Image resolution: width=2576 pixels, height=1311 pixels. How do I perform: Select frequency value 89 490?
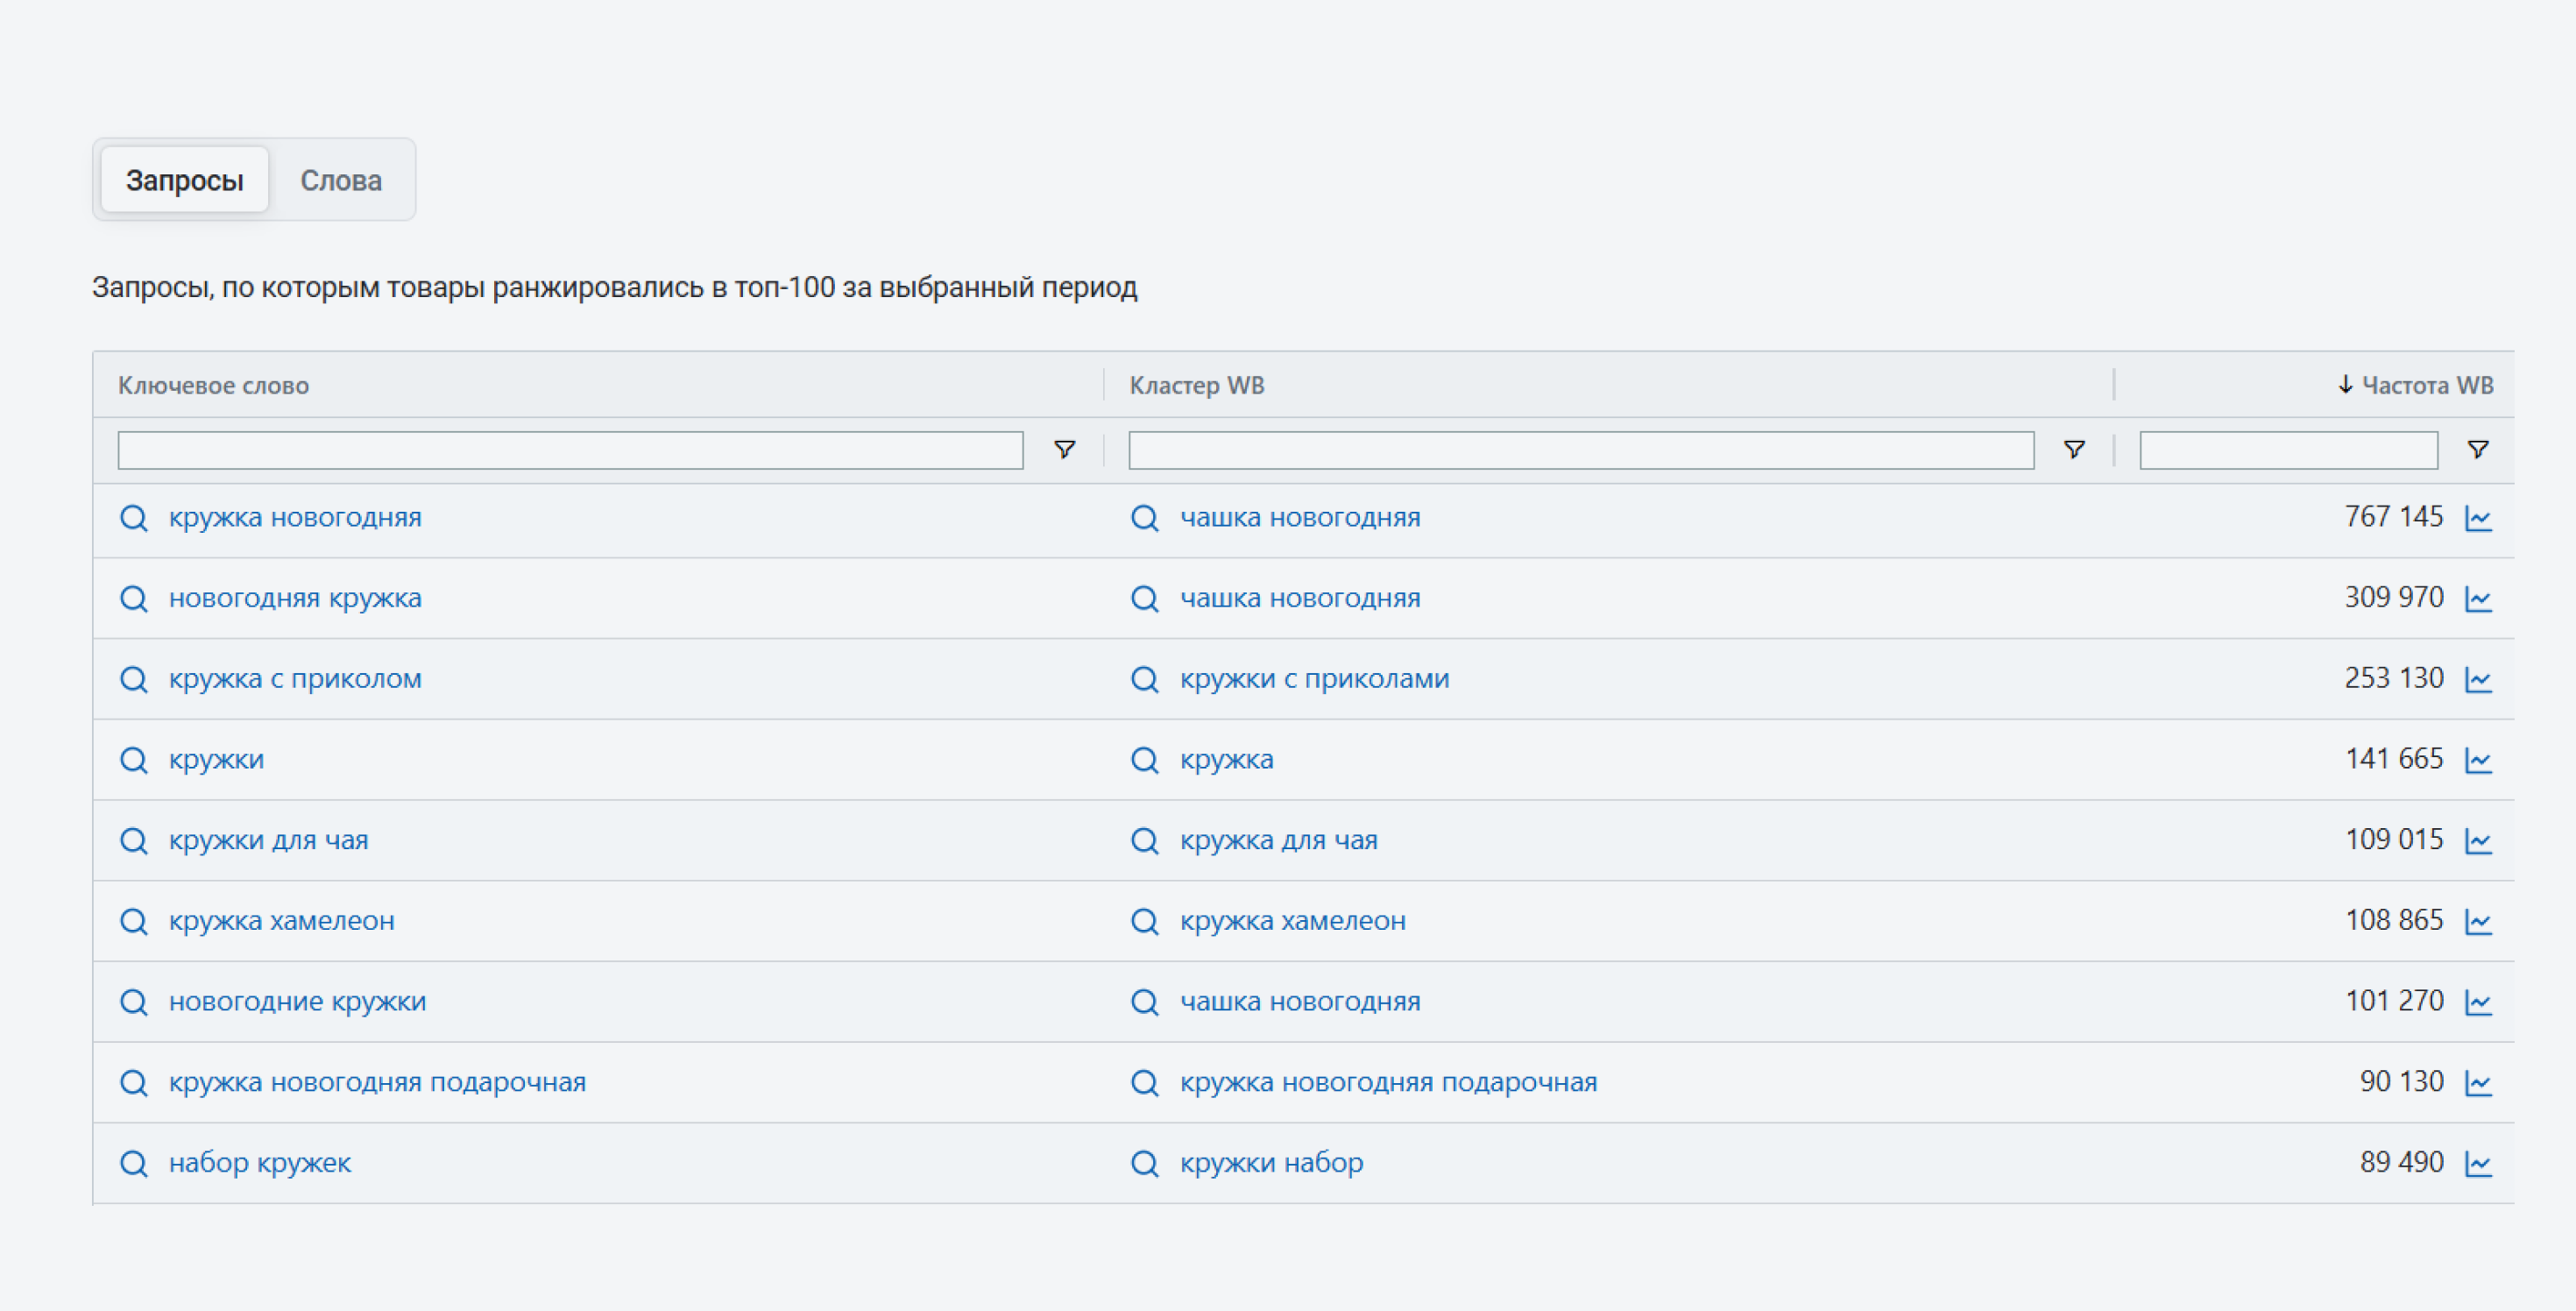tap(2401, 1162)
